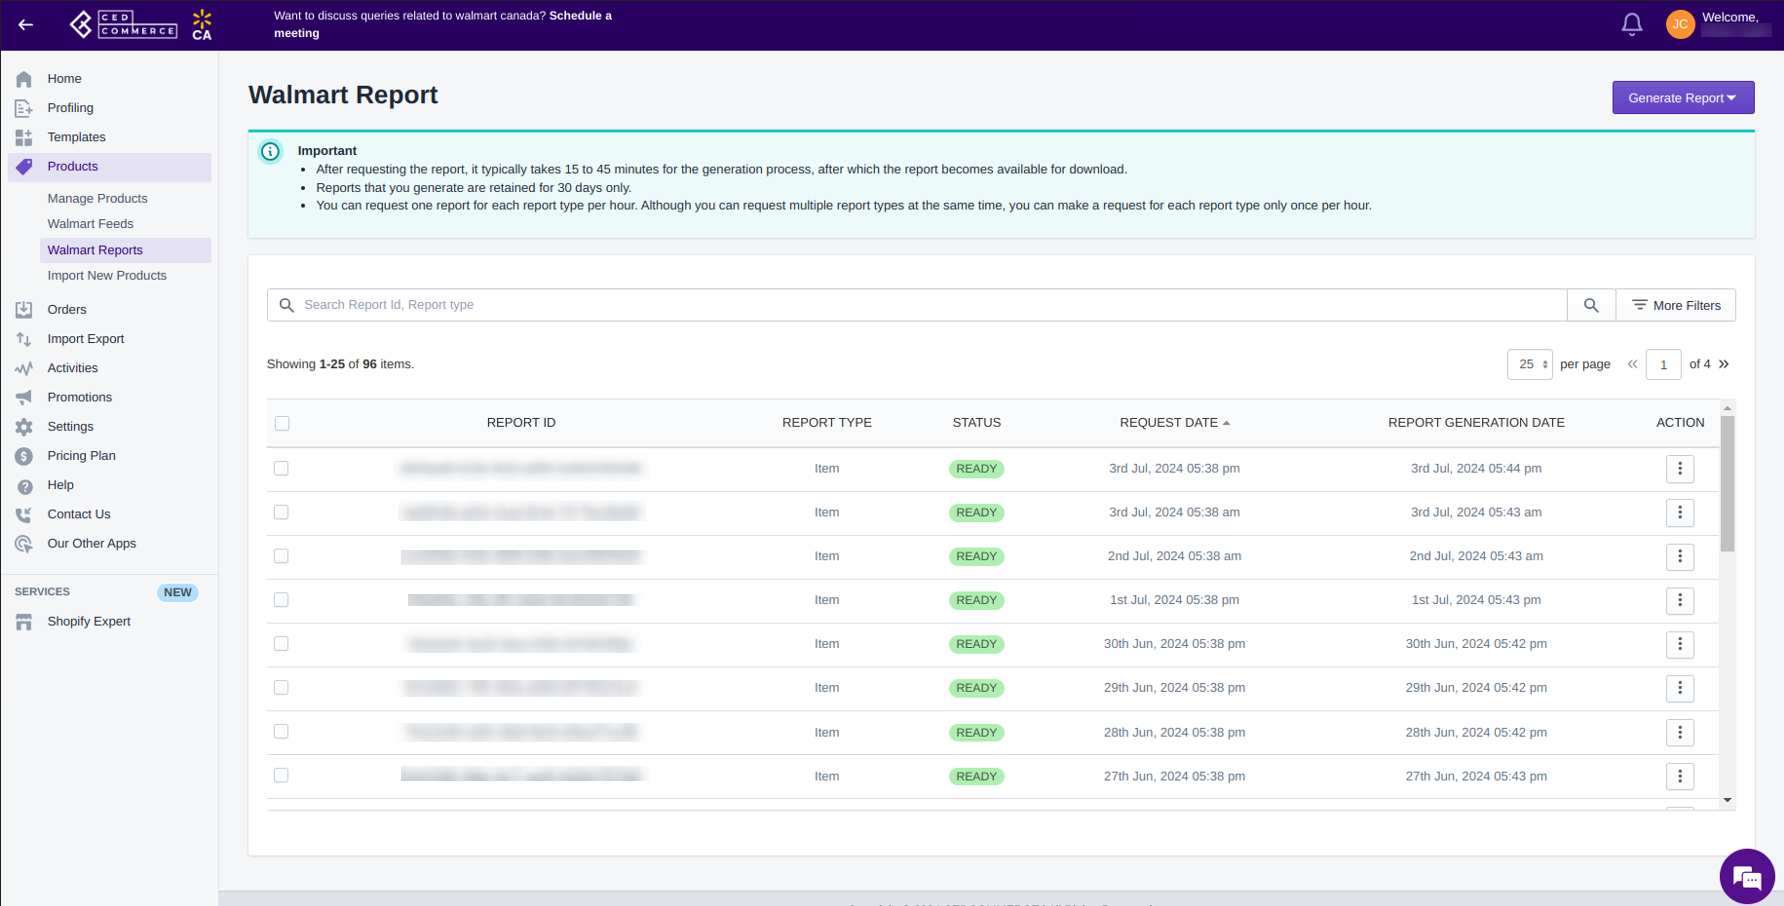Click the Shopify Expert label
Viewport: 1784px width, 906px height.
pos(89,622)
